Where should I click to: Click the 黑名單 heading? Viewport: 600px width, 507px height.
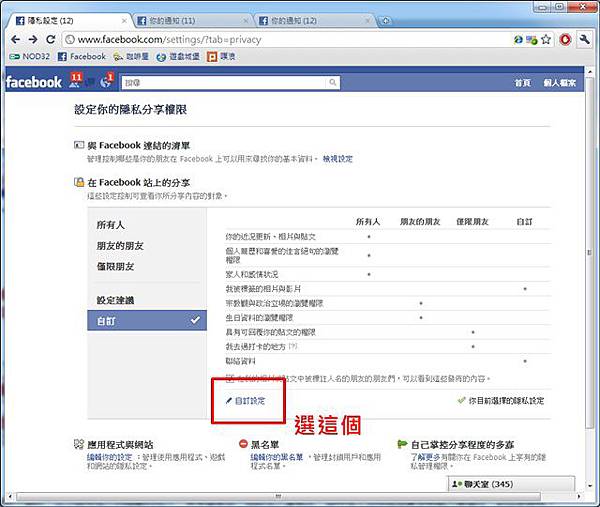coord(265,445)
